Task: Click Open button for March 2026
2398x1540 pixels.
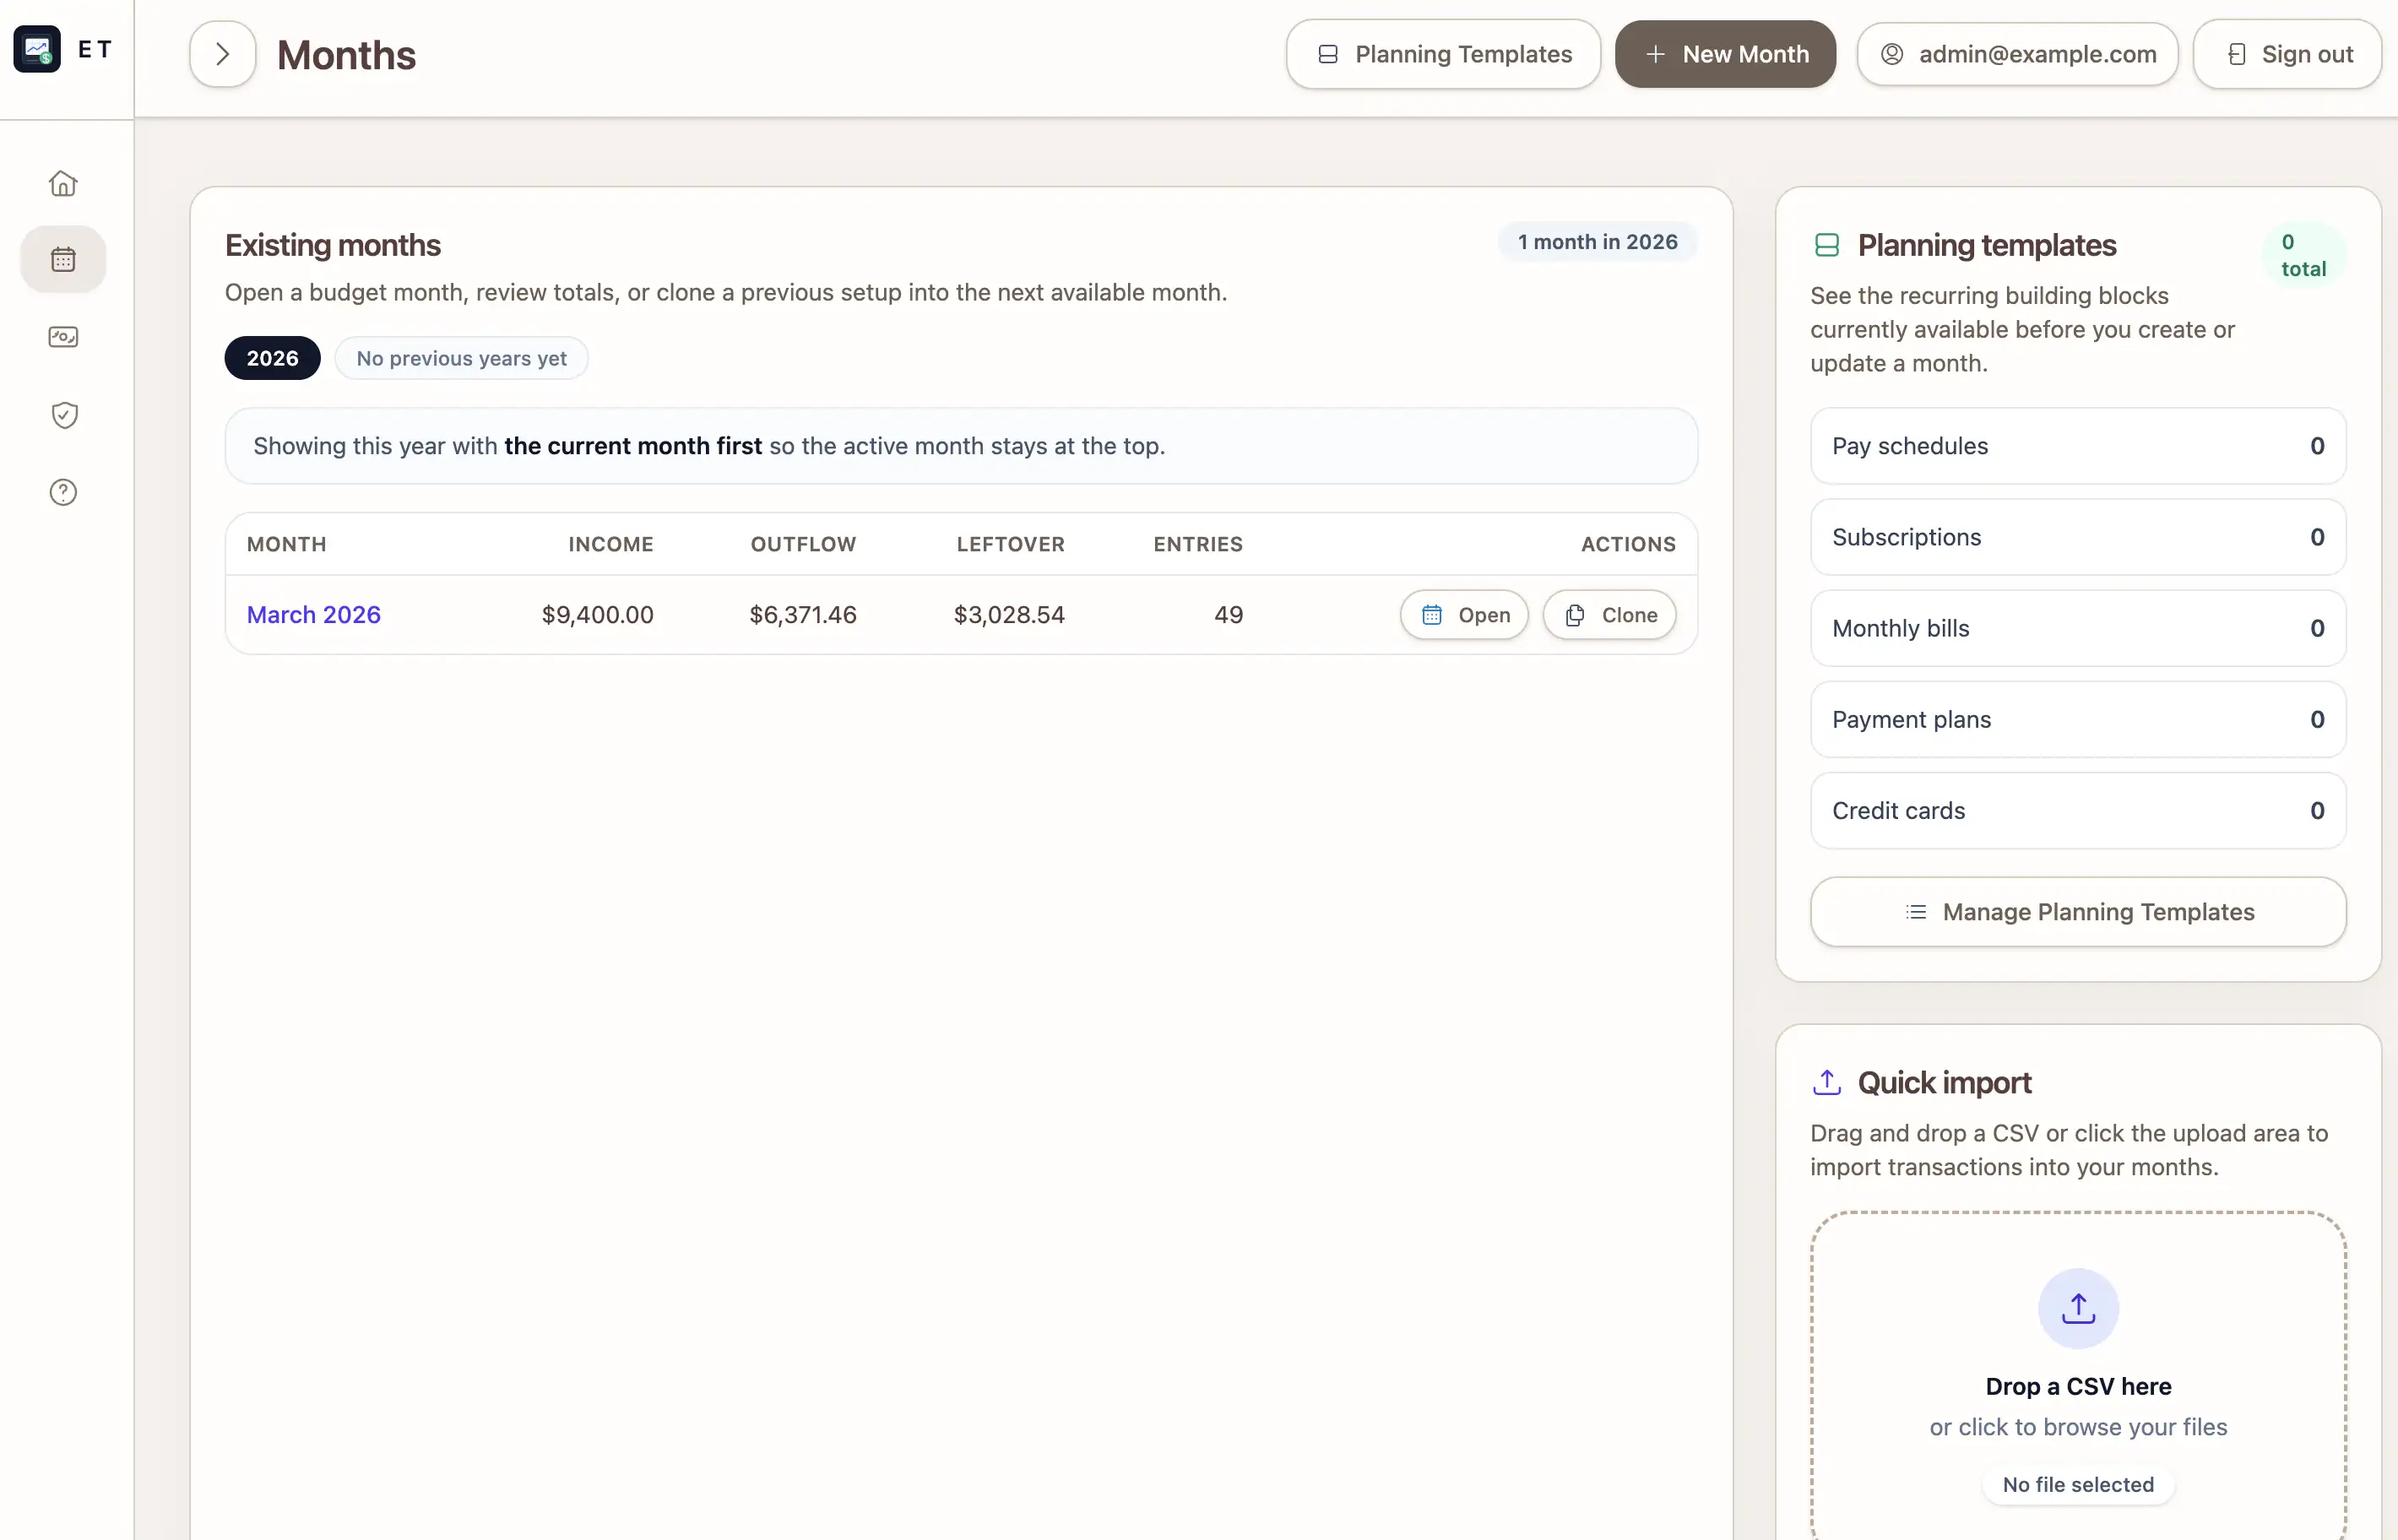Action: pos(1464,615)
